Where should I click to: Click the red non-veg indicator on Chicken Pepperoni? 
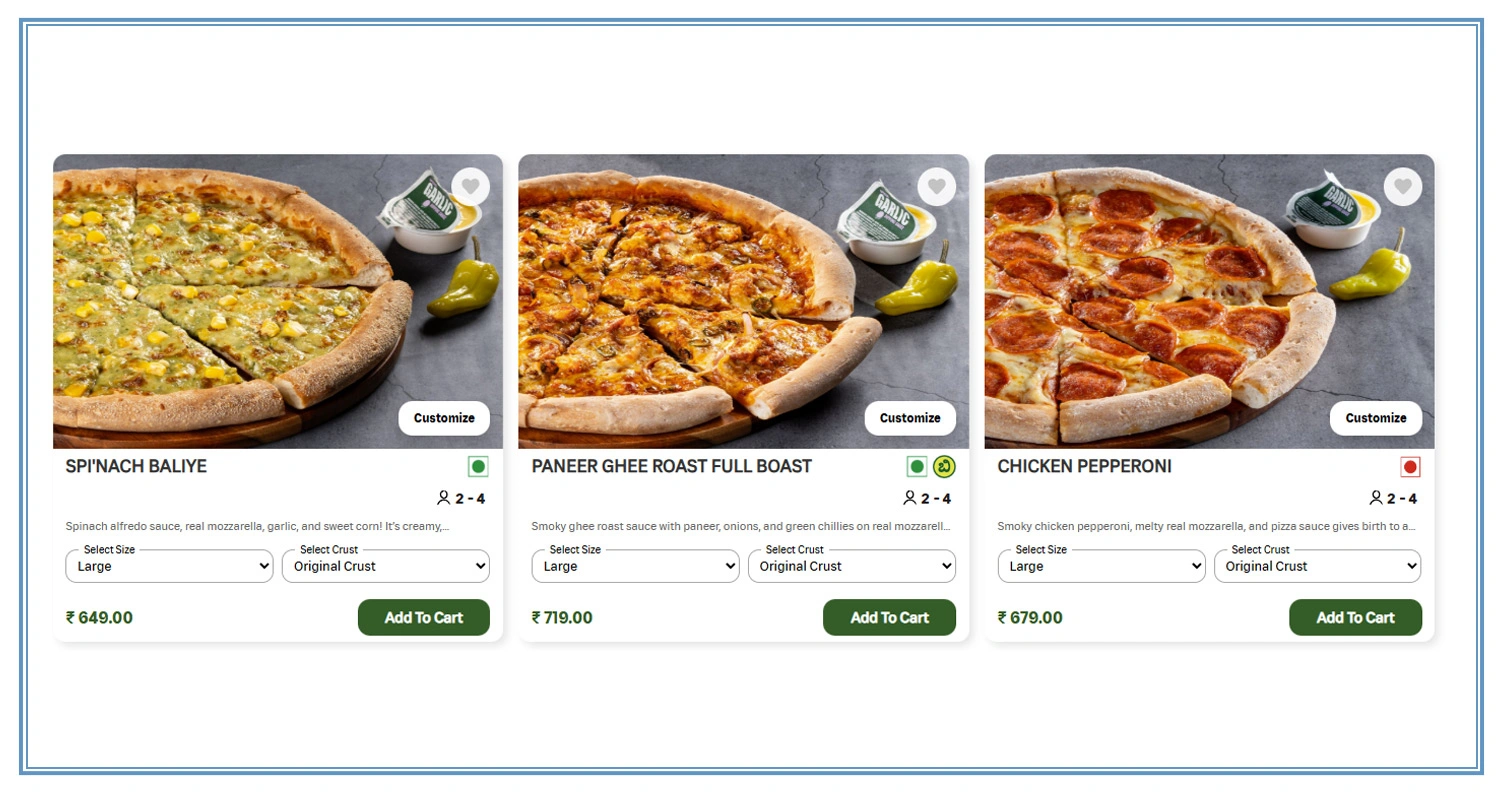point(1410,467)
